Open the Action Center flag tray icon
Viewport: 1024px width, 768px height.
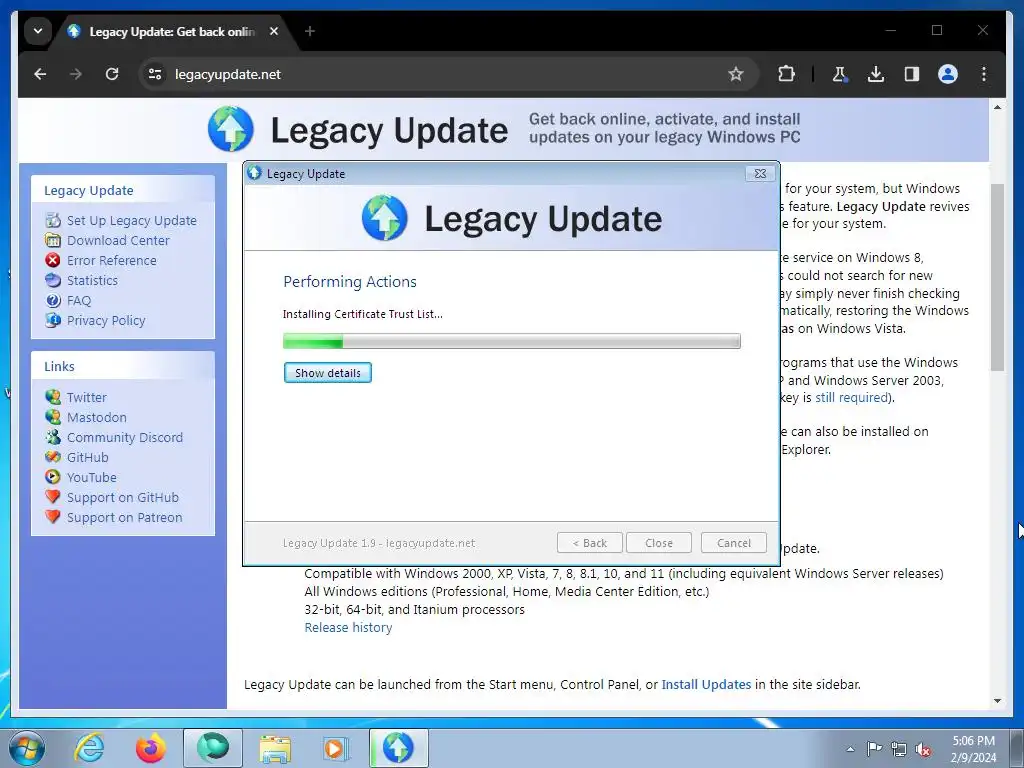click(873, 749)
